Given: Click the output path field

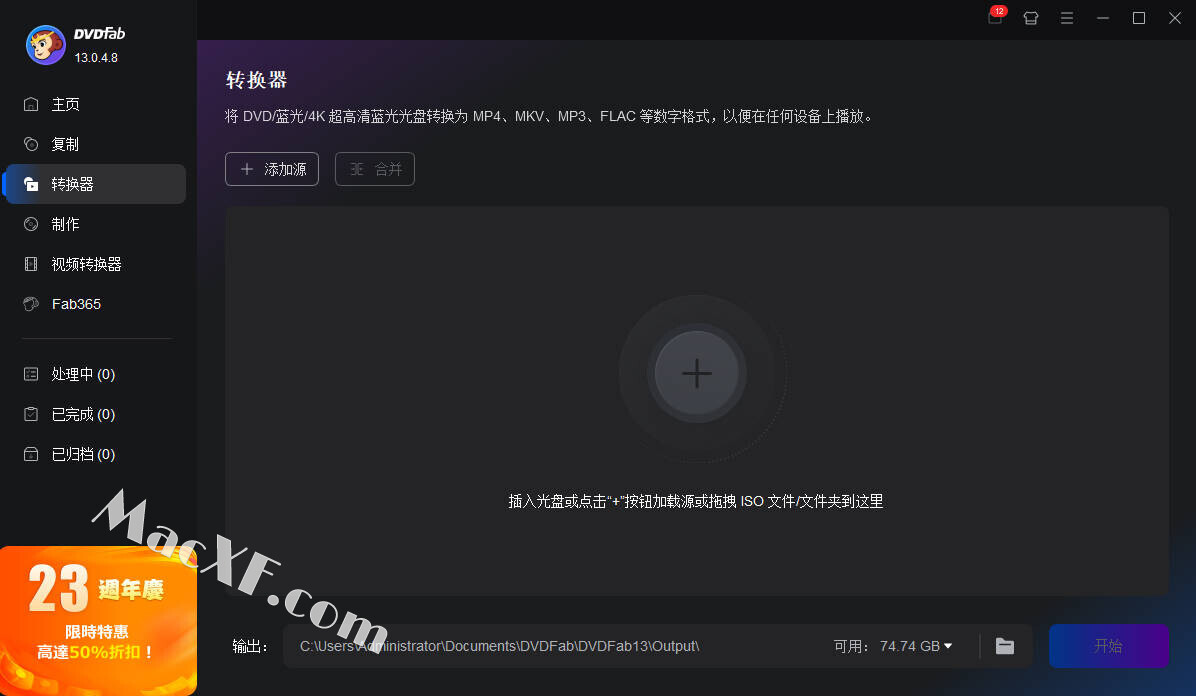Looking at the screenshot, I should pos(550,646).
